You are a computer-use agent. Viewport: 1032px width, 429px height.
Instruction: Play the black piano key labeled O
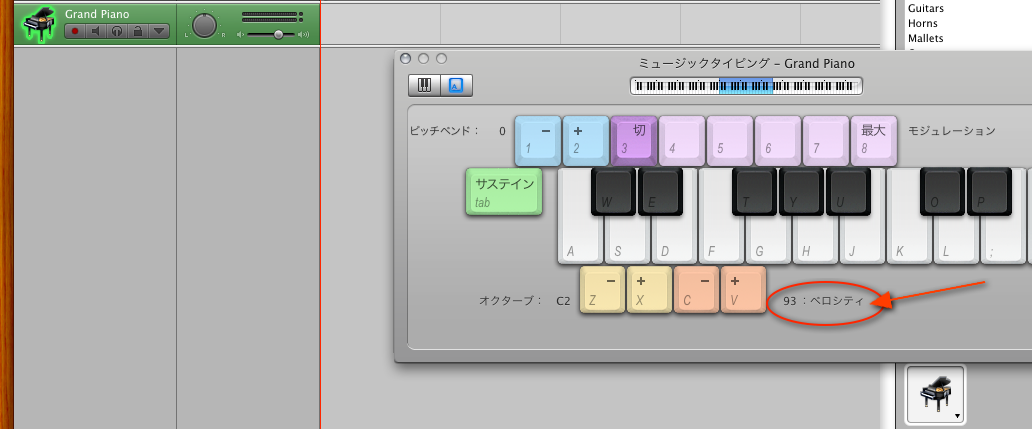(942, 191)
